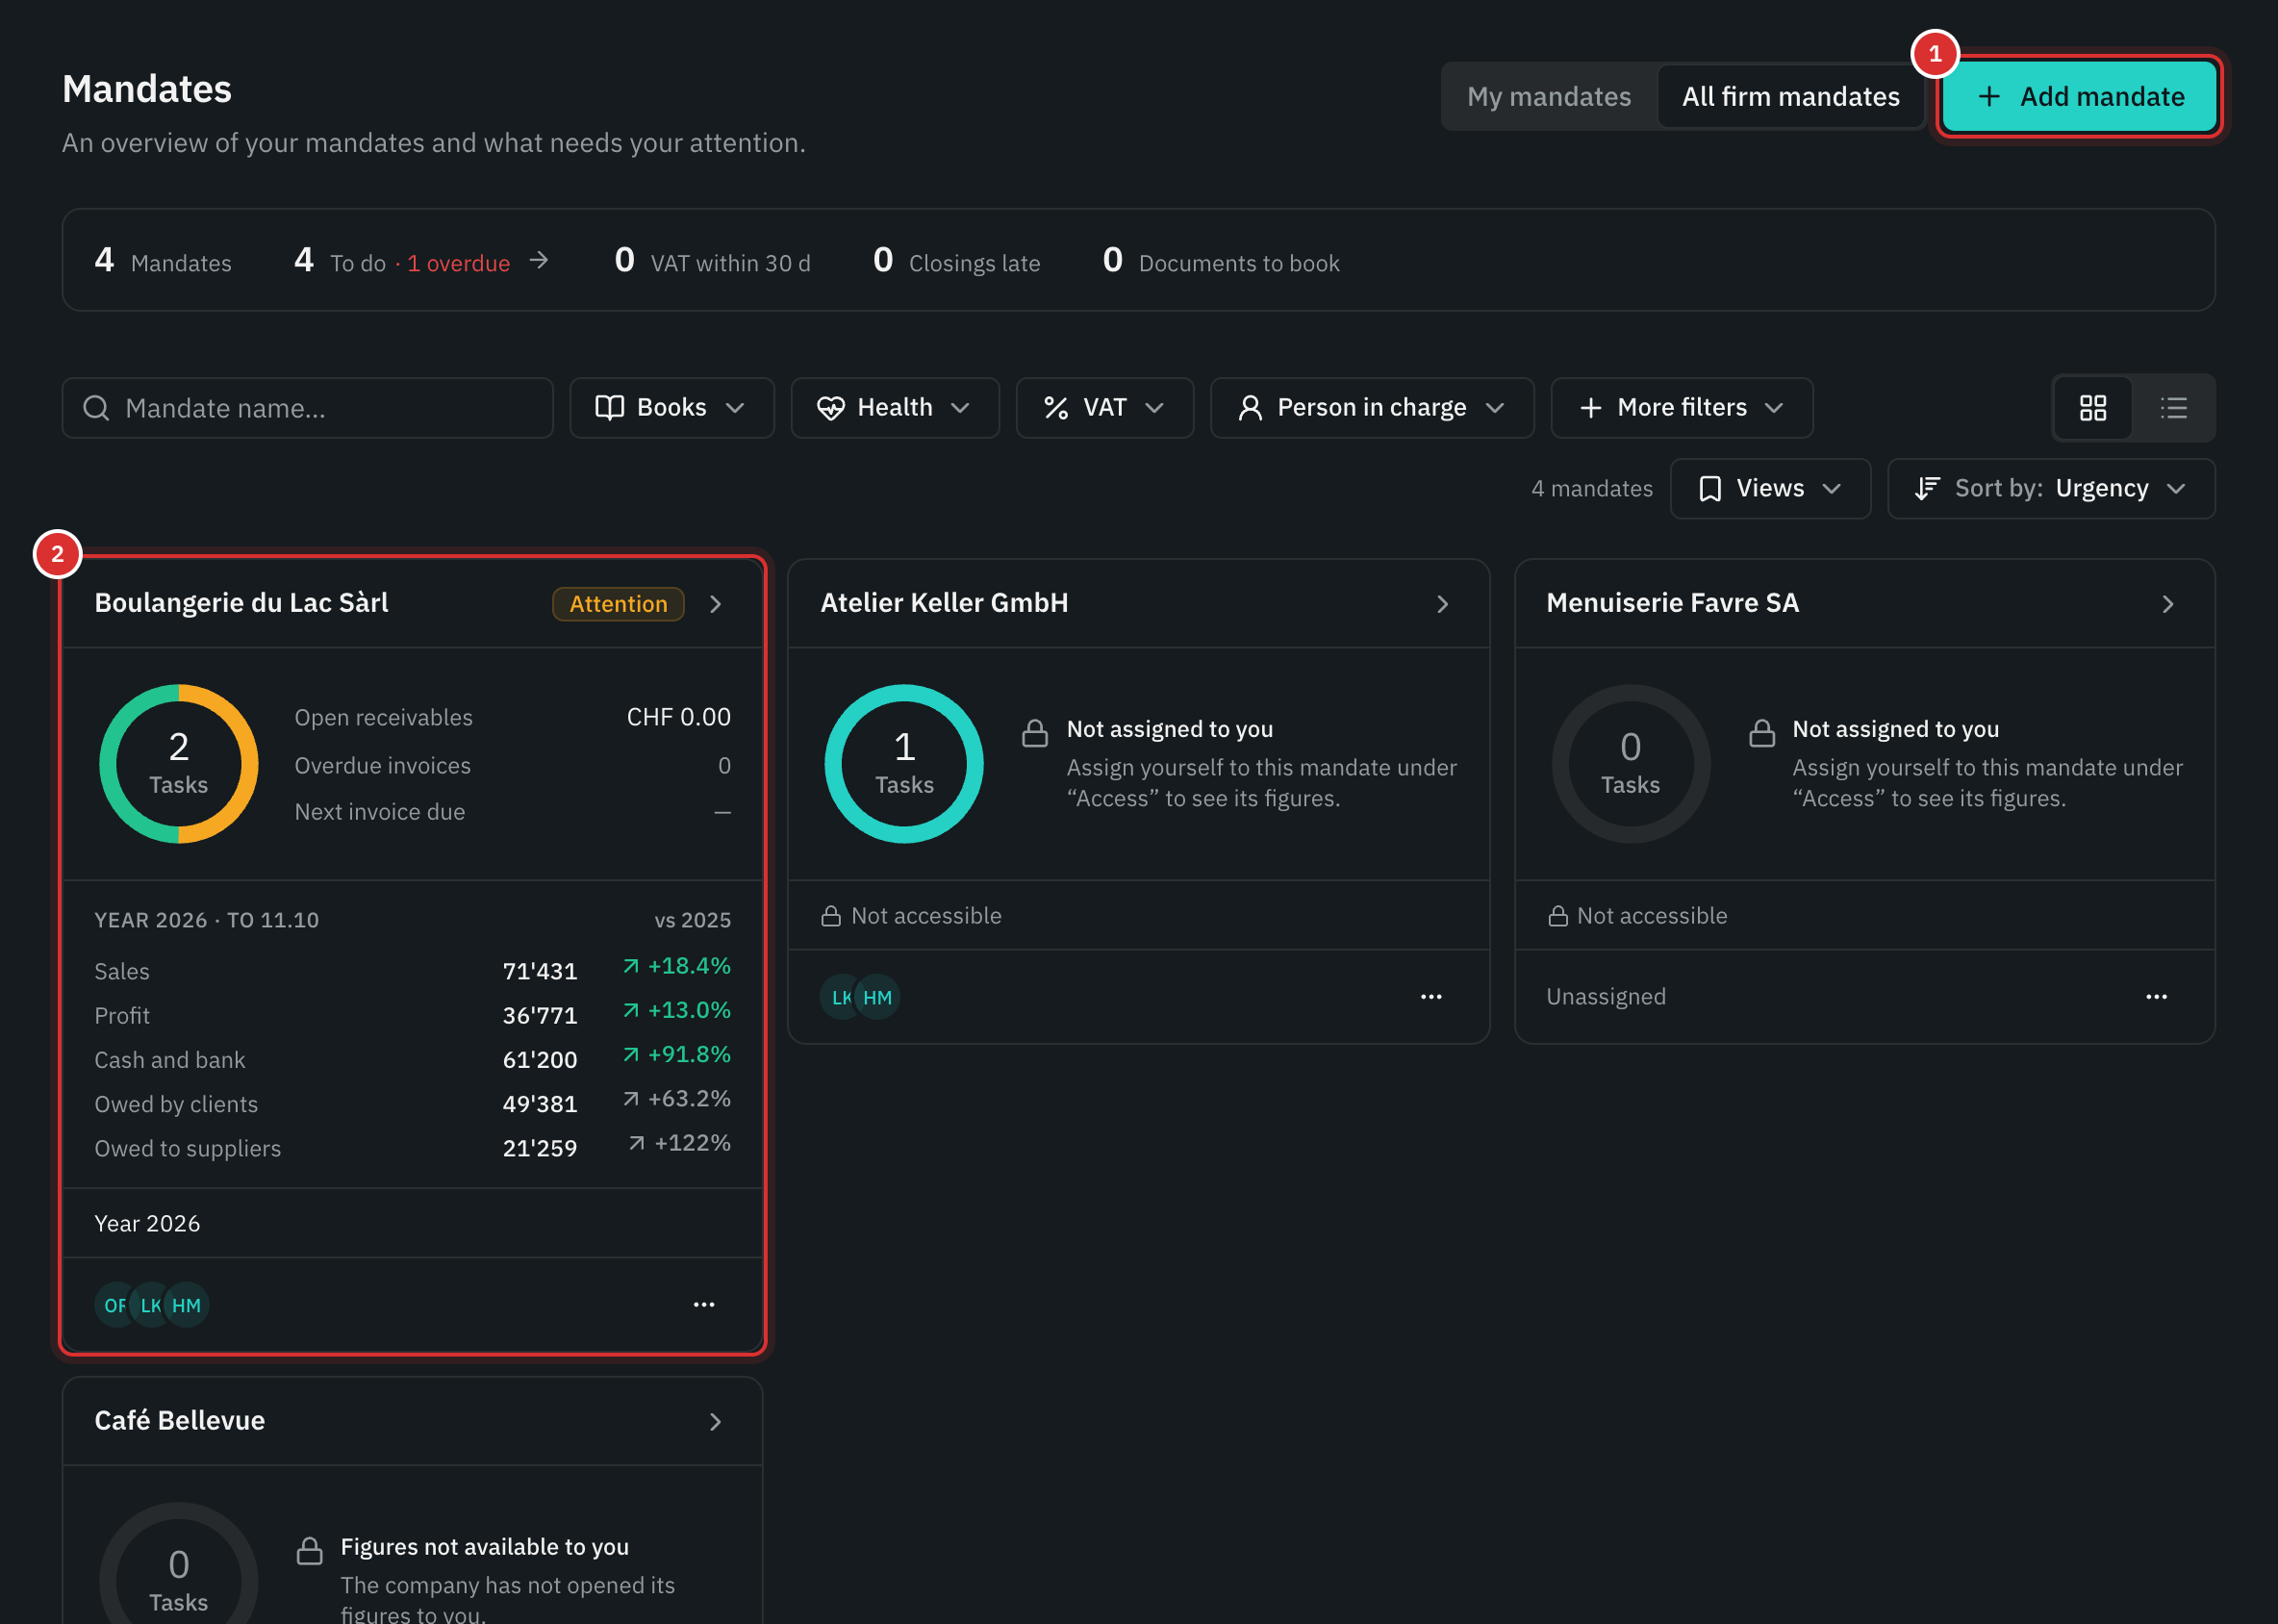2278x1624 pixels.
Task: Switch to list view layout
Action: pyautogui.click(x=2173, y=408)
